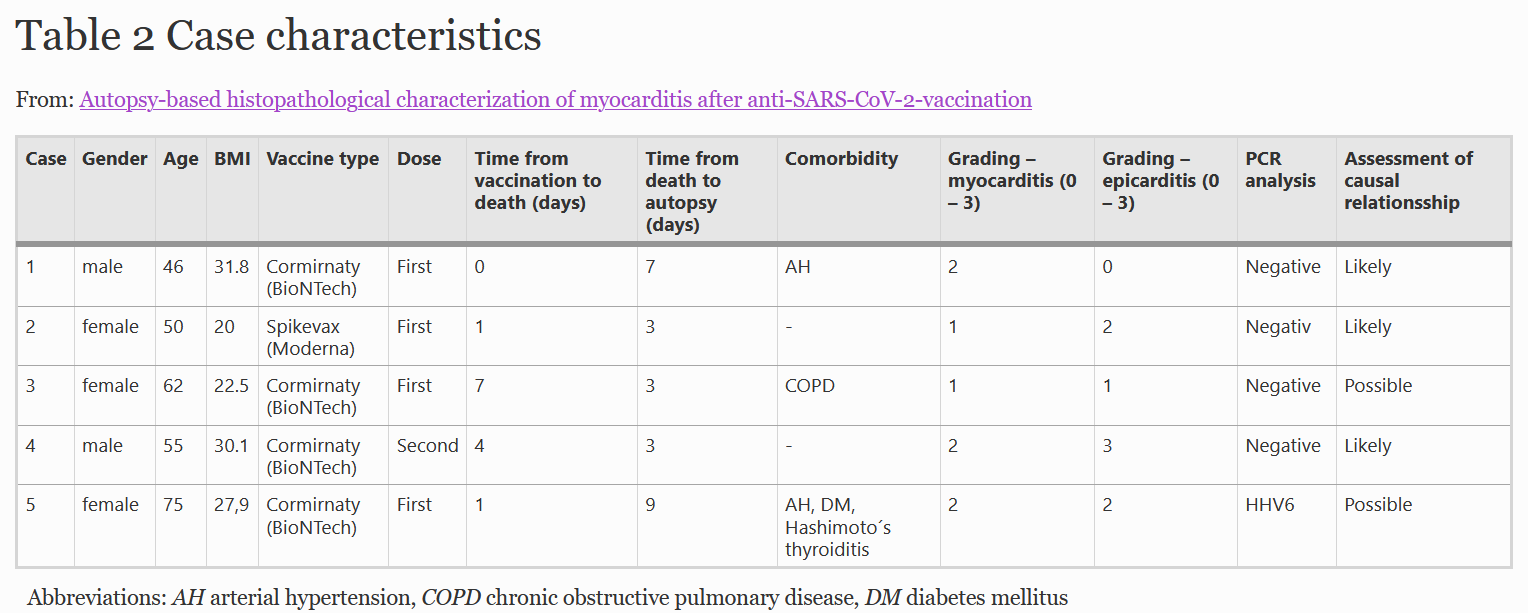The height and width of the screenshot is (613, 1528).
Task: Click the age 75 cell
Action: pyautogui.click(x=173, y=505)
